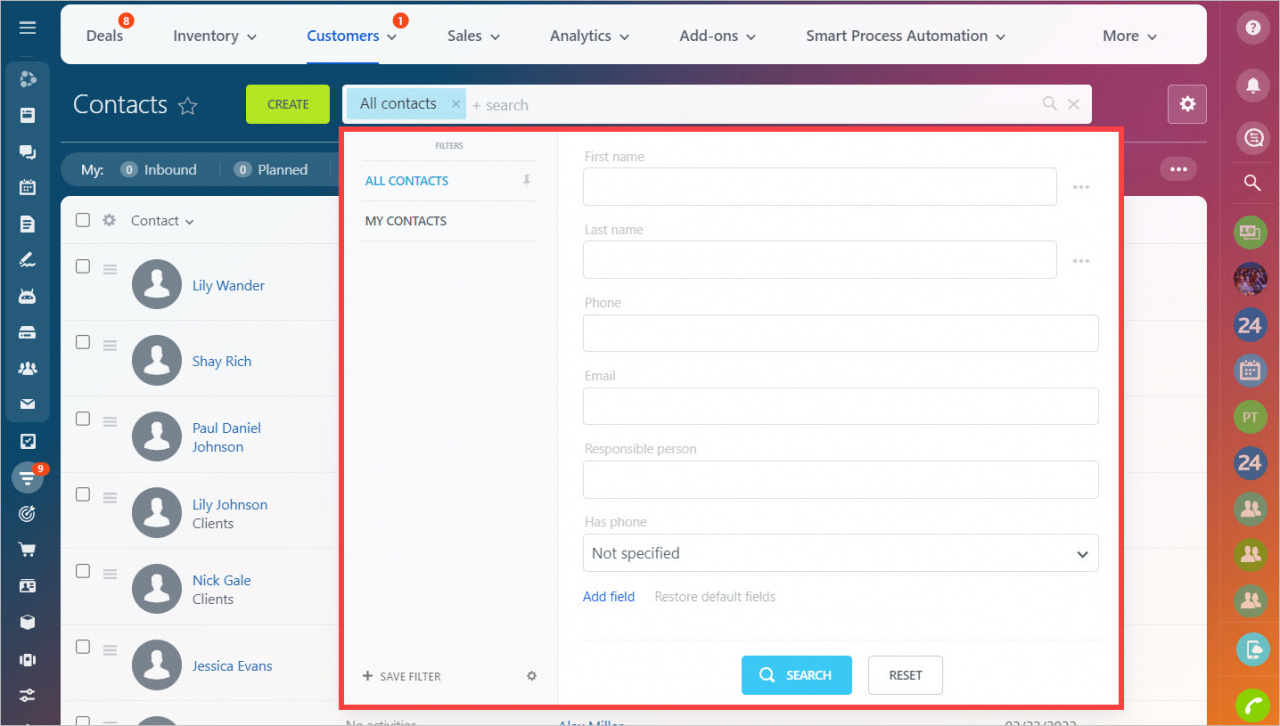Click SAVE FILTER
The image size is (1280, 726).
click(402, 676)
